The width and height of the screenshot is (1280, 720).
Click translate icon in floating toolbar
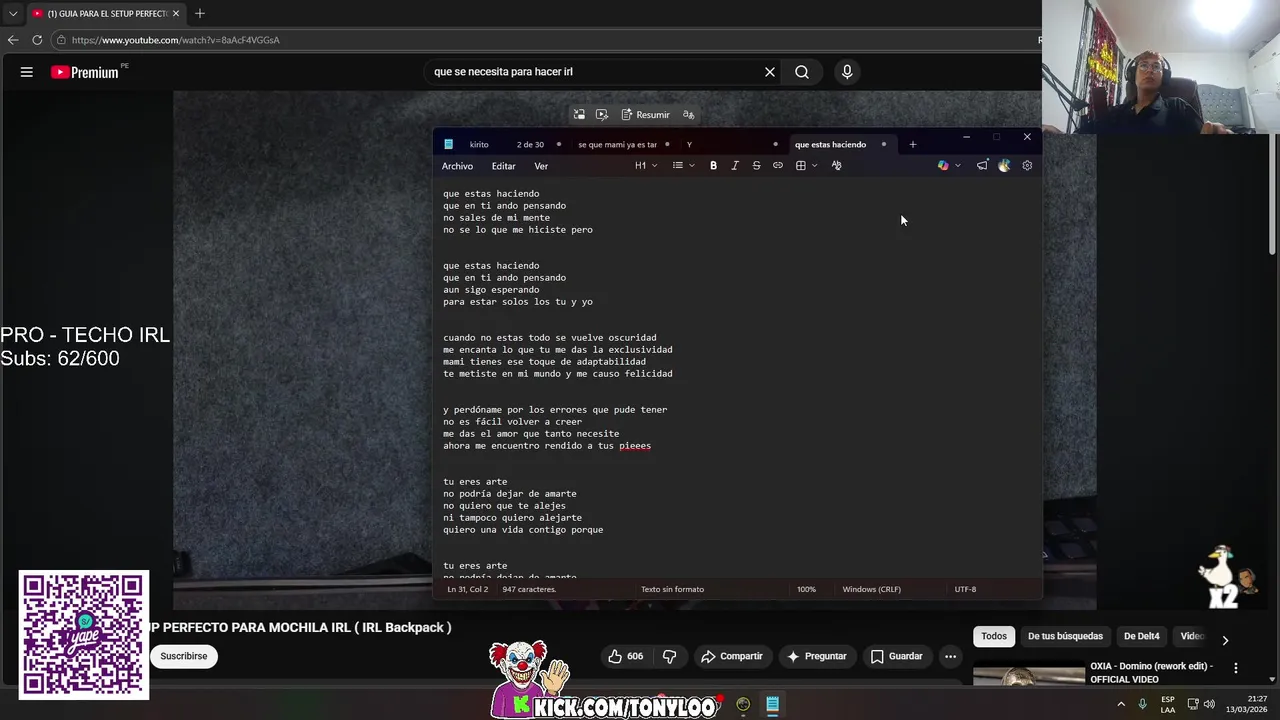pyautogui.click(x=688, y=115)
